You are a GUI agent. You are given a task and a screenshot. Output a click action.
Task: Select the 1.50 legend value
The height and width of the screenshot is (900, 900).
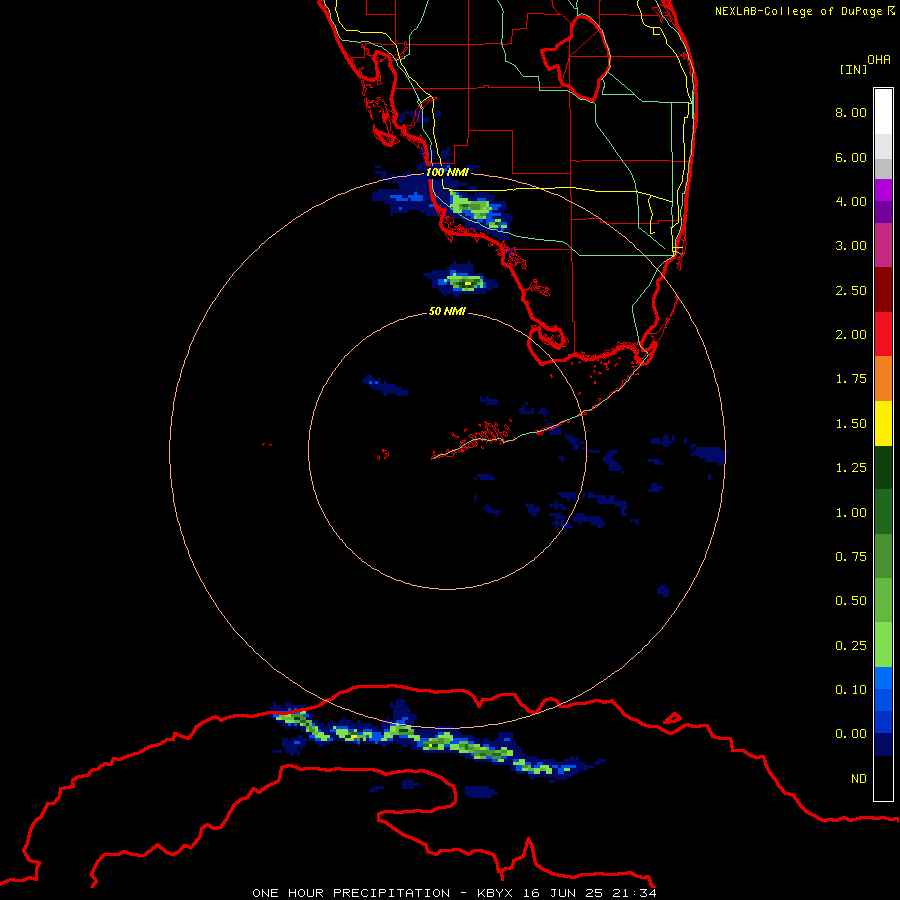point(851,424)
